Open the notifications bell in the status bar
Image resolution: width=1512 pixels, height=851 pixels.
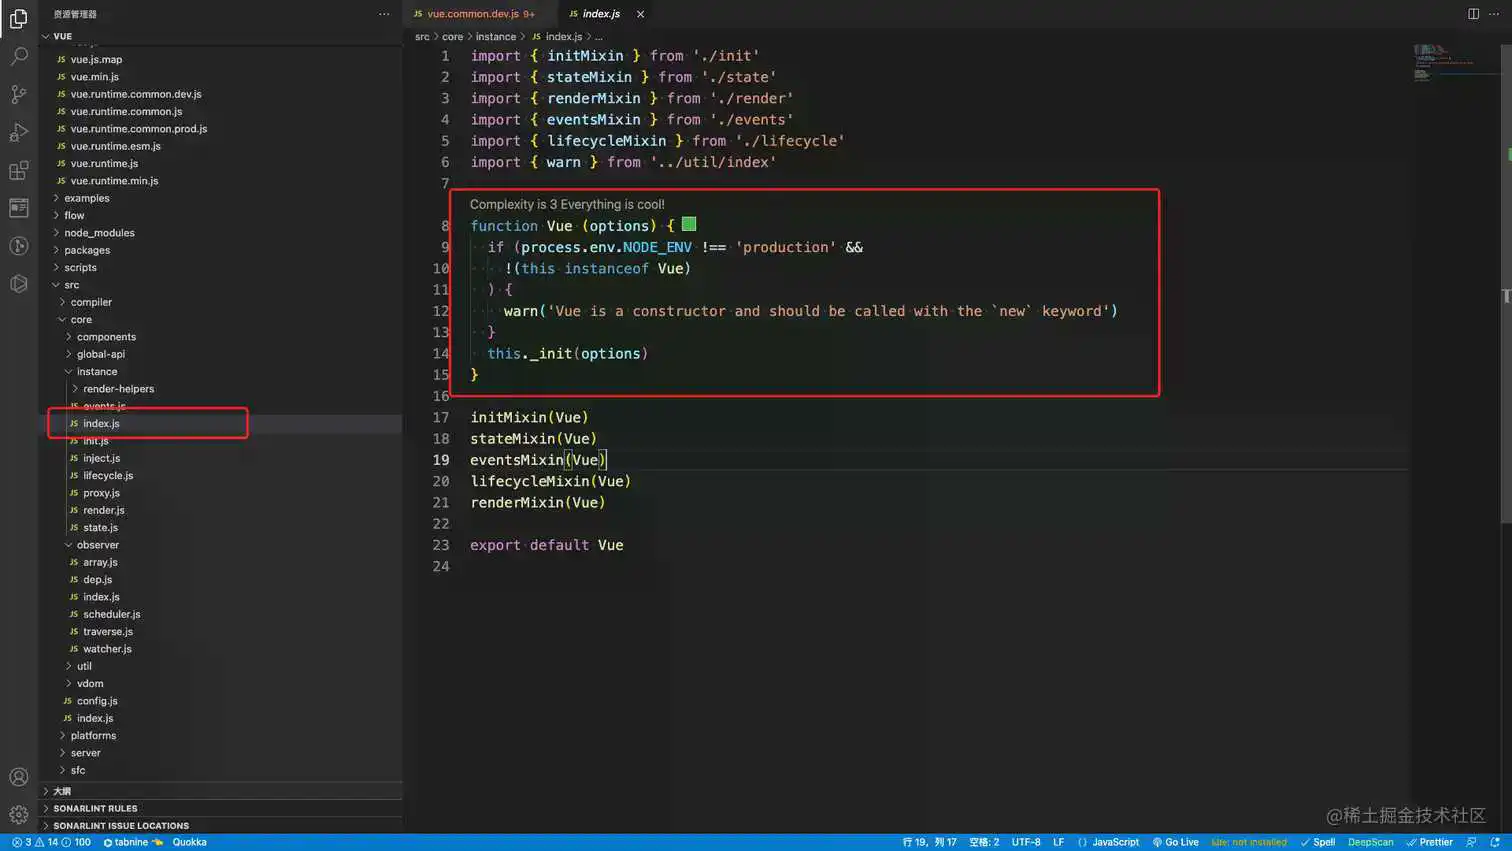click(x=1495, y=842)
